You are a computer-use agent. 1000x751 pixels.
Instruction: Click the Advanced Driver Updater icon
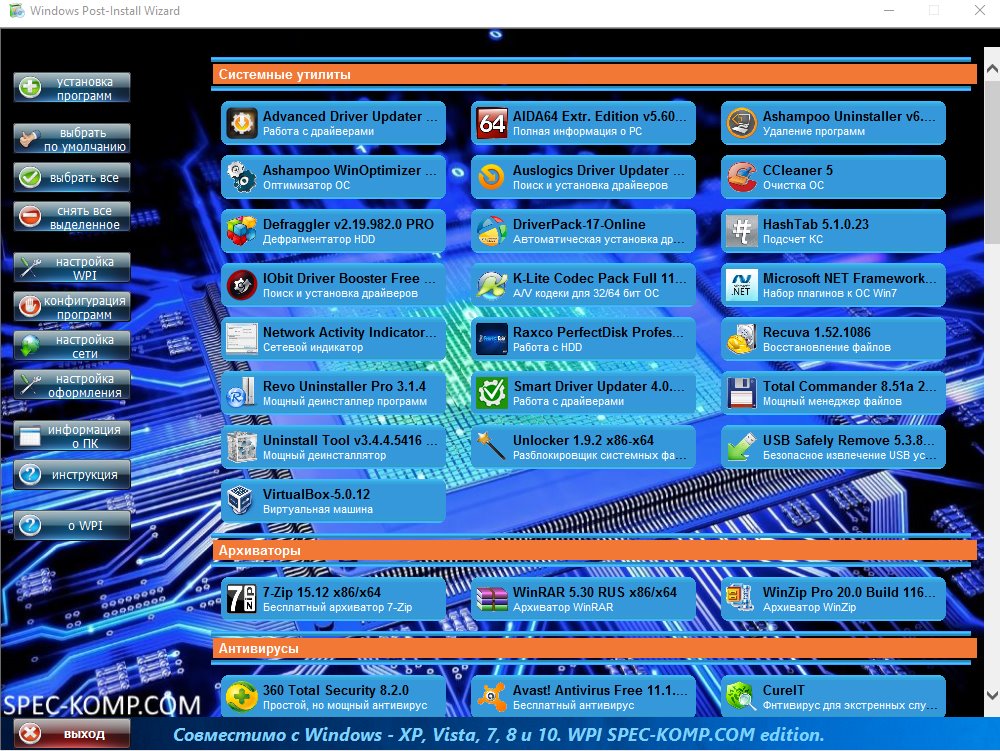click(x=242, y=123)
